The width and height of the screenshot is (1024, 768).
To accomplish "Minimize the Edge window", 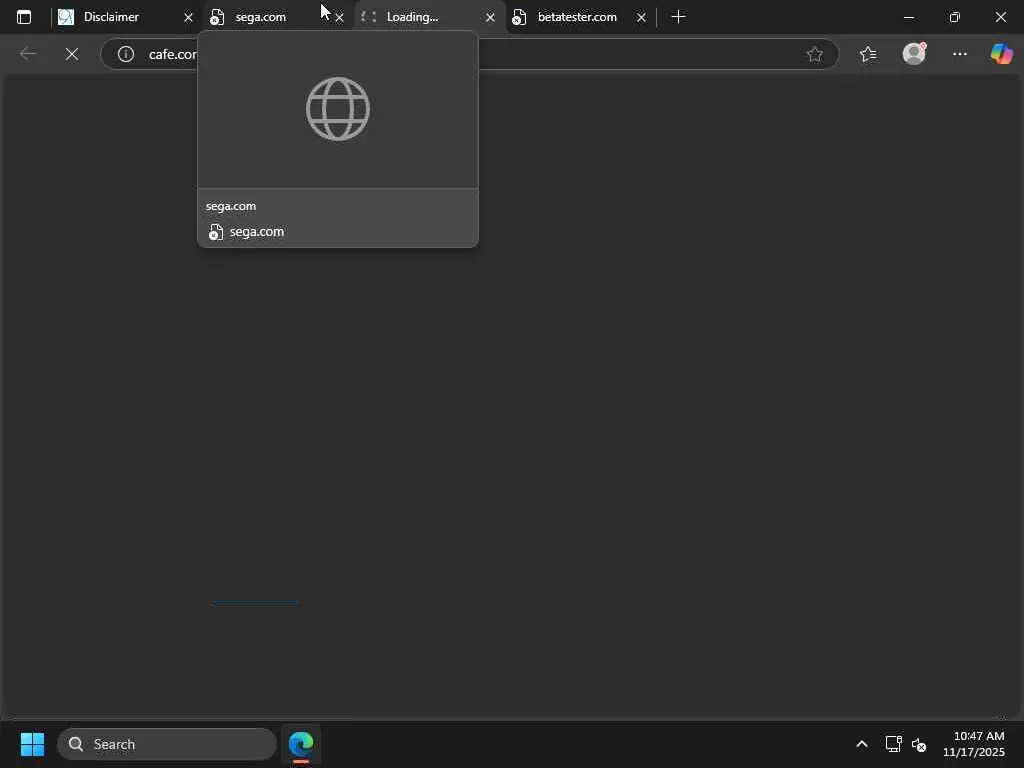I will (x=908, y=17).
